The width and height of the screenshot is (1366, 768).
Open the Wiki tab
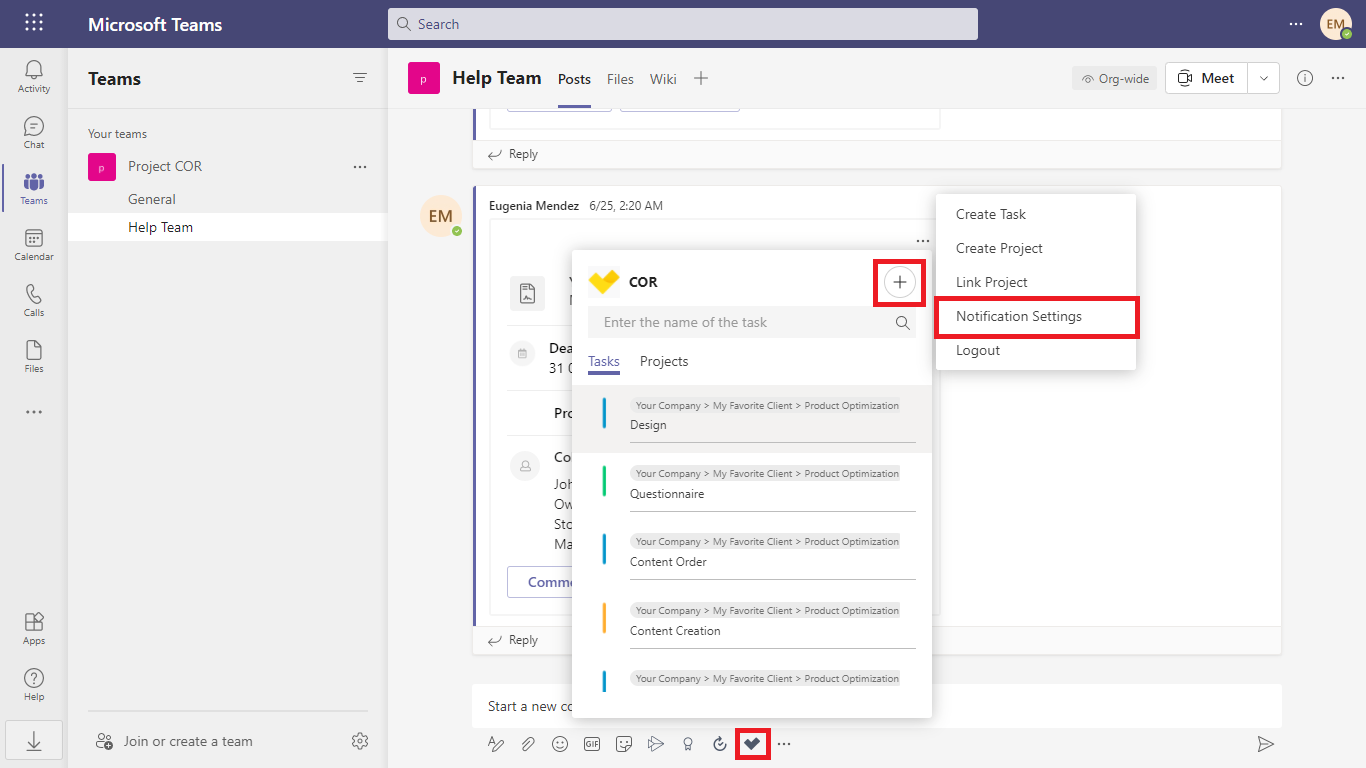pyautogui.click(x=663, y=79)
